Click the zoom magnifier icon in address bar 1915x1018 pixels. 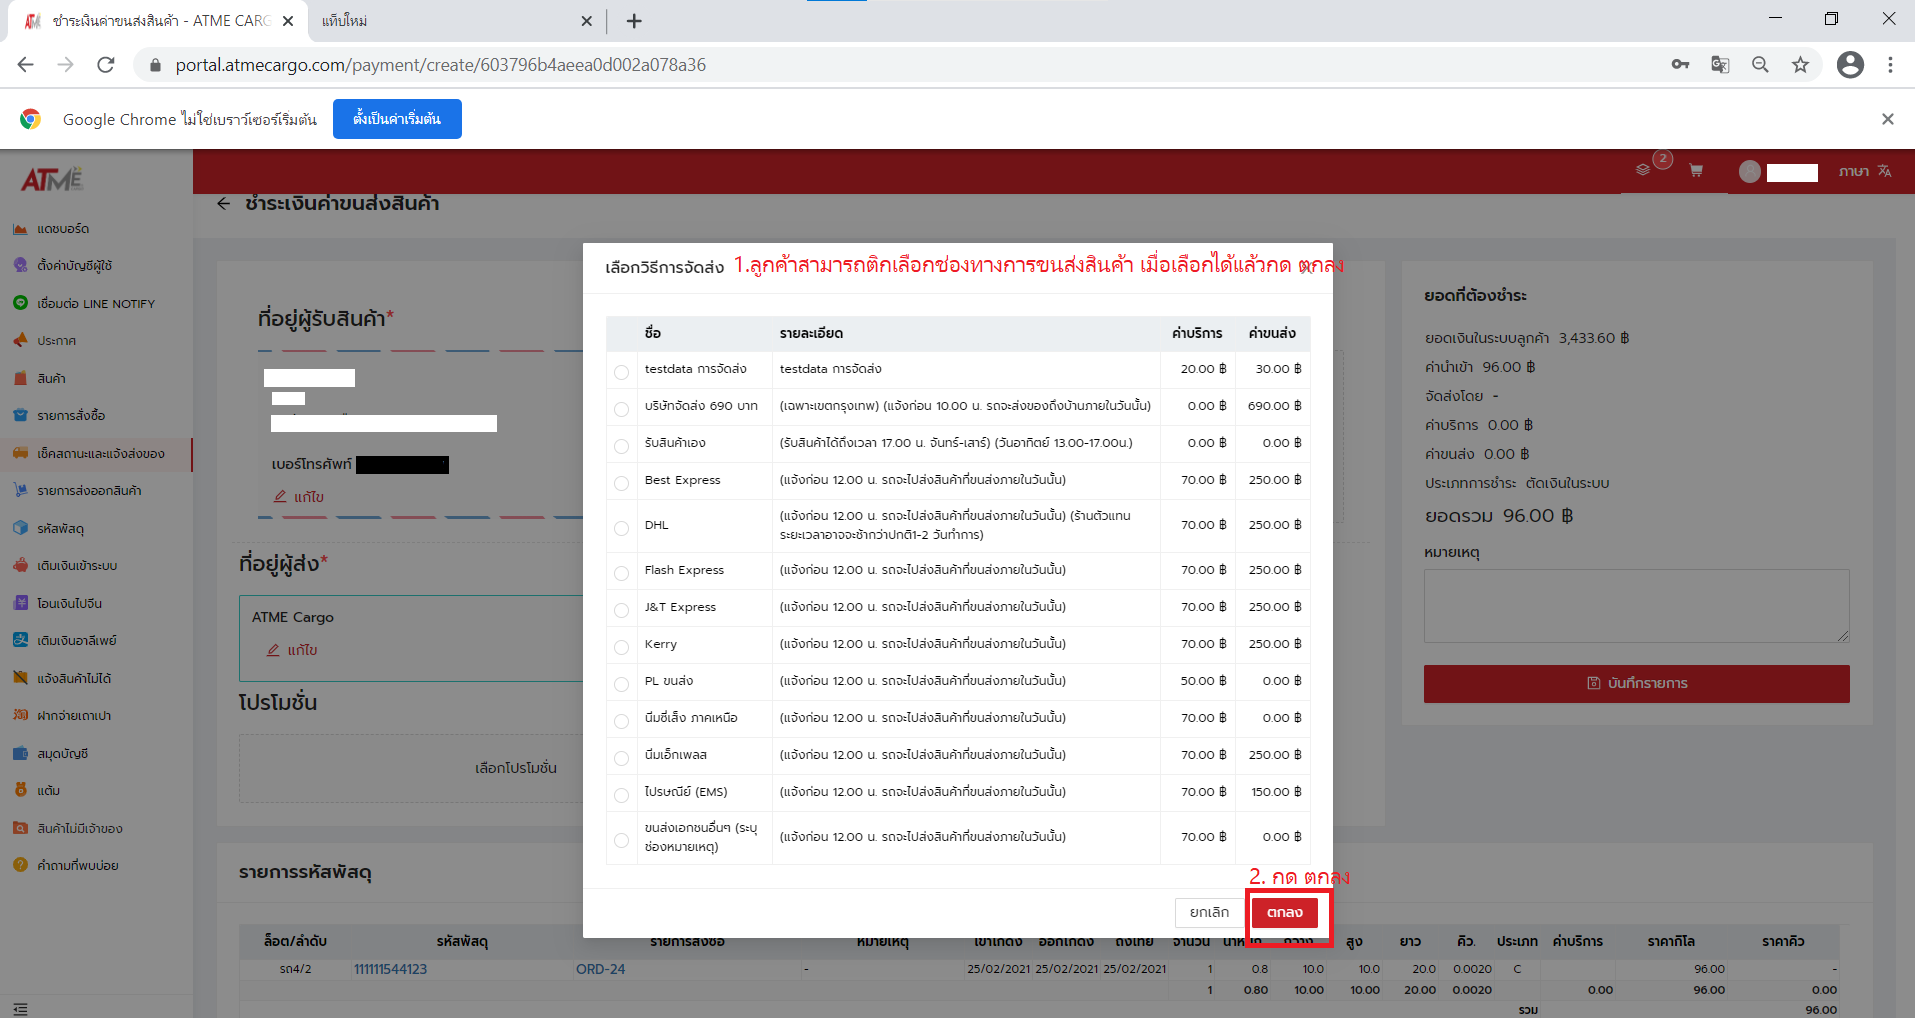(1760, 65)
